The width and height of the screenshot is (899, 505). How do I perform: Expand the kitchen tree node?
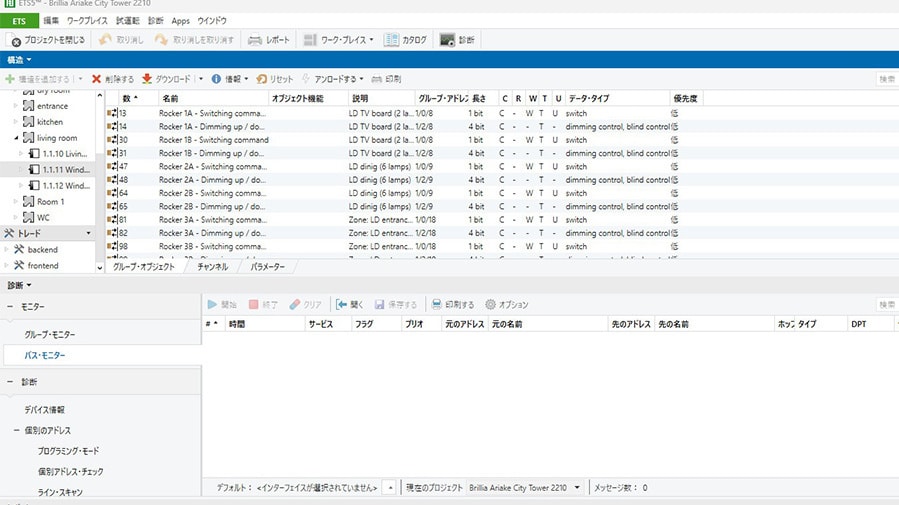click(x=17, y=122)
